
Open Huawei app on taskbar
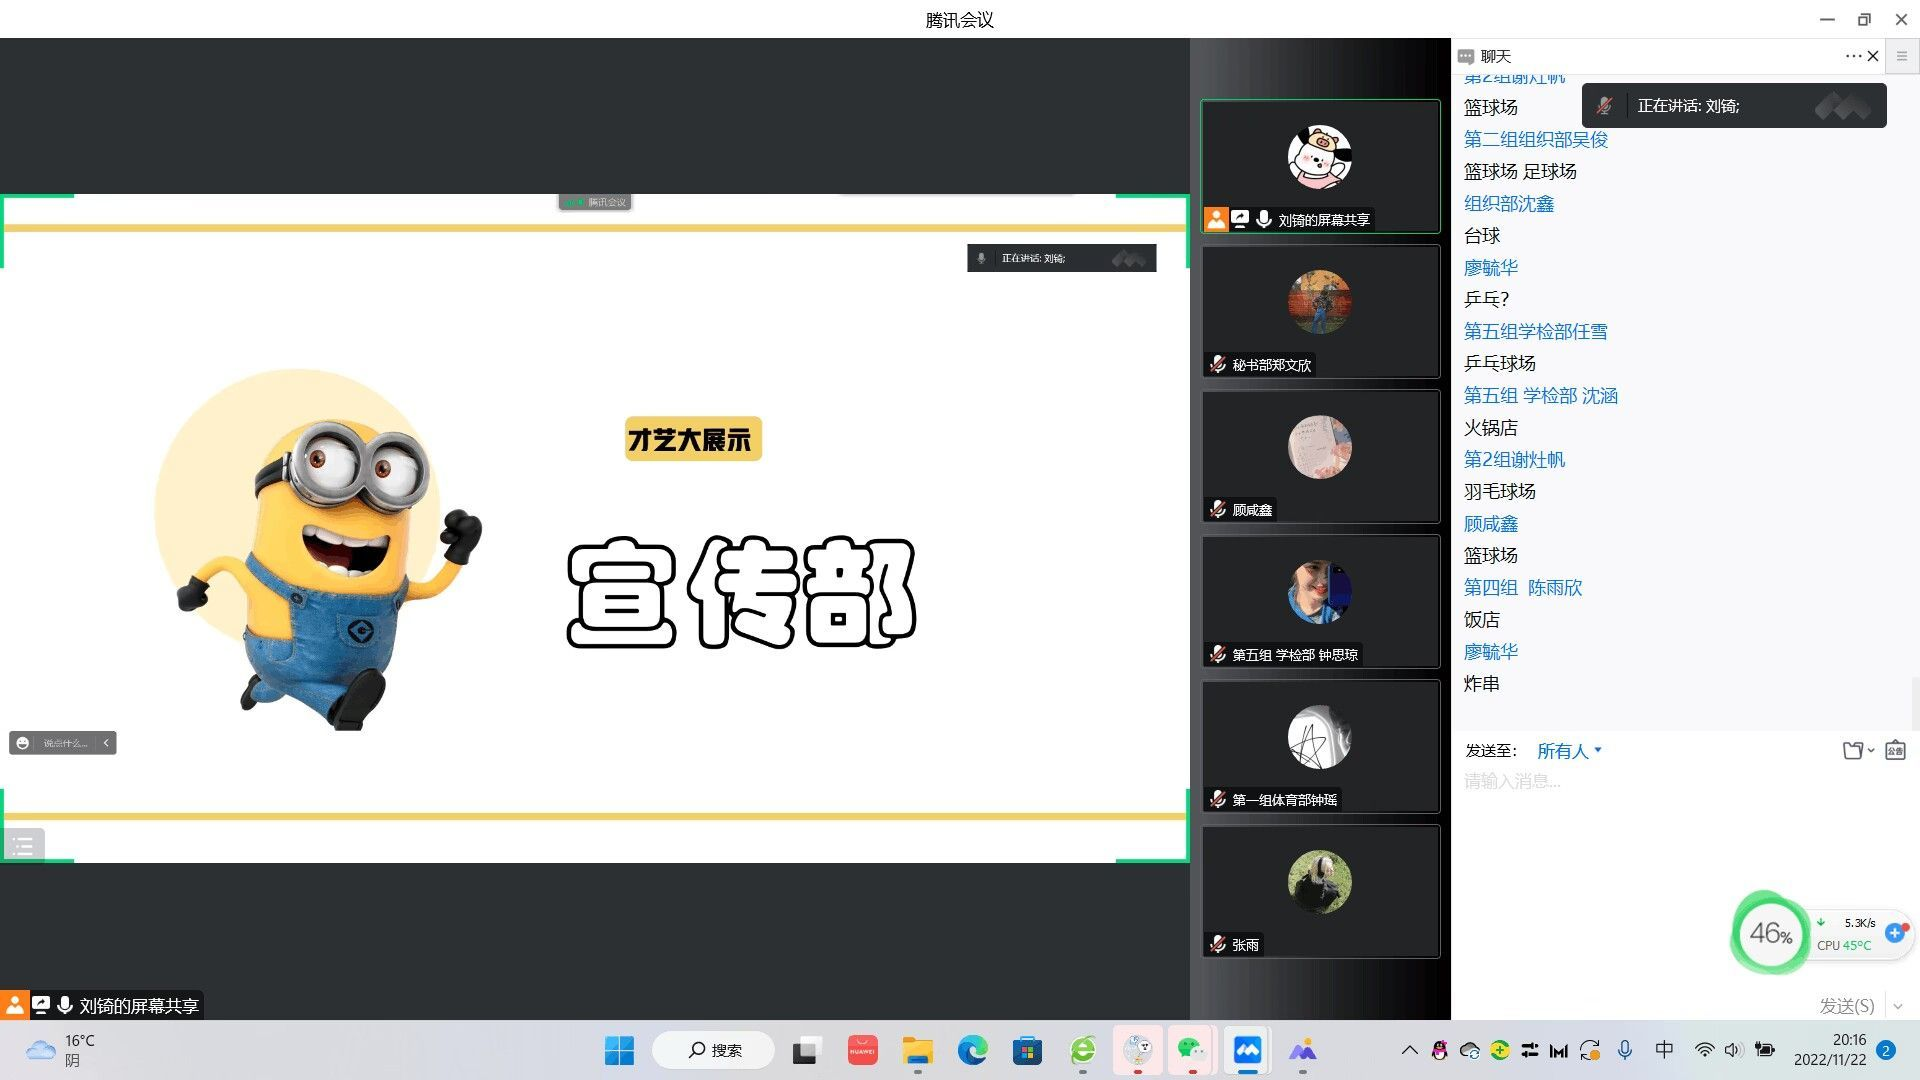pyautogui.click(x=862, y=1050)
